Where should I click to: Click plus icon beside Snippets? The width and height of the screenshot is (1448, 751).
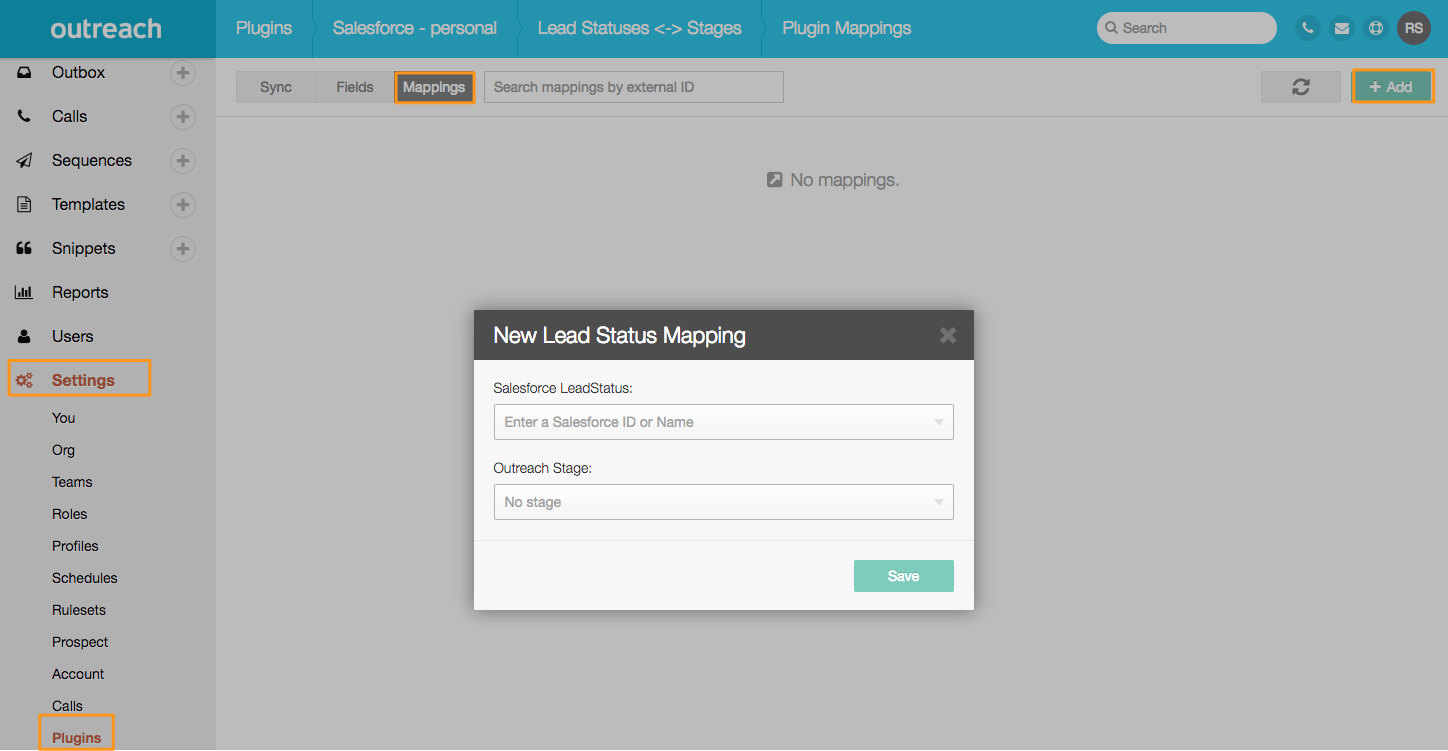click(x=182, y=248)
